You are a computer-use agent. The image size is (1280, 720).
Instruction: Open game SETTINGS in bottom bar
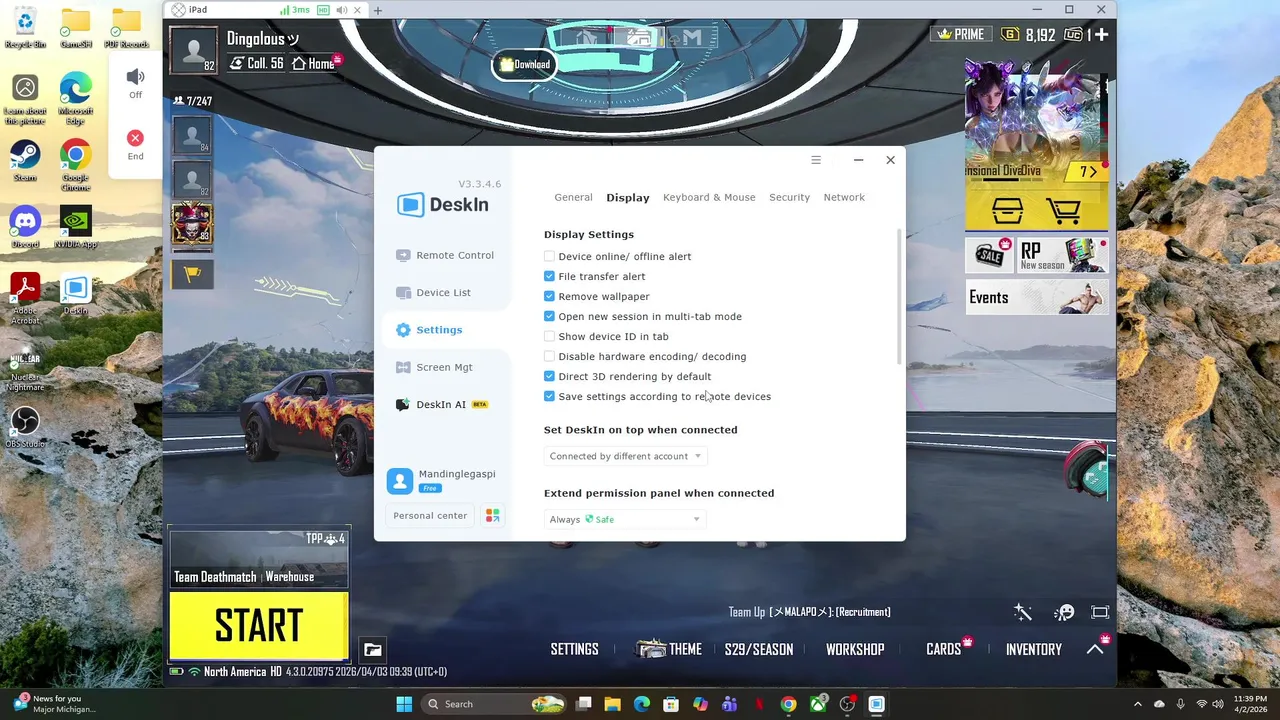pyautogui.click(x=574, y=649)
